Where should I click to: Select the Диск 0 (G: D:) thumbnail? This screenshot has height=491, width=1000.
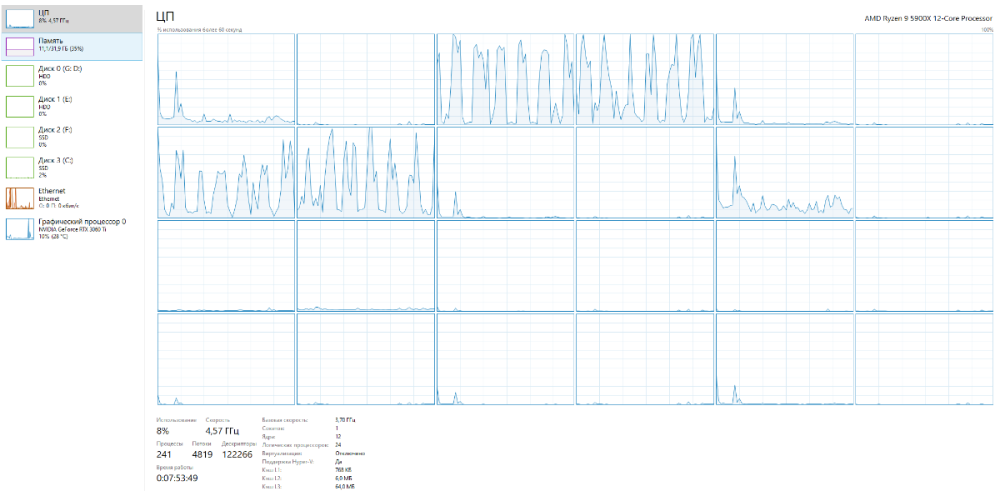(x=20, y=76)
